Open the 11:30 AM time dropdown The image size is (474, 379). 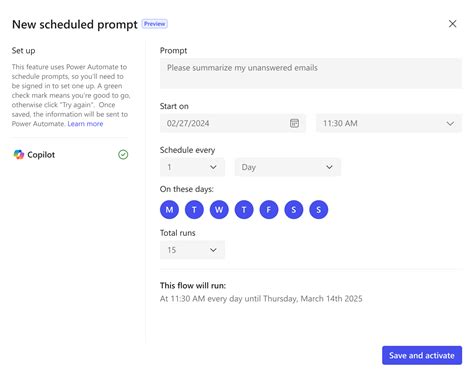[x=389, y=123]
